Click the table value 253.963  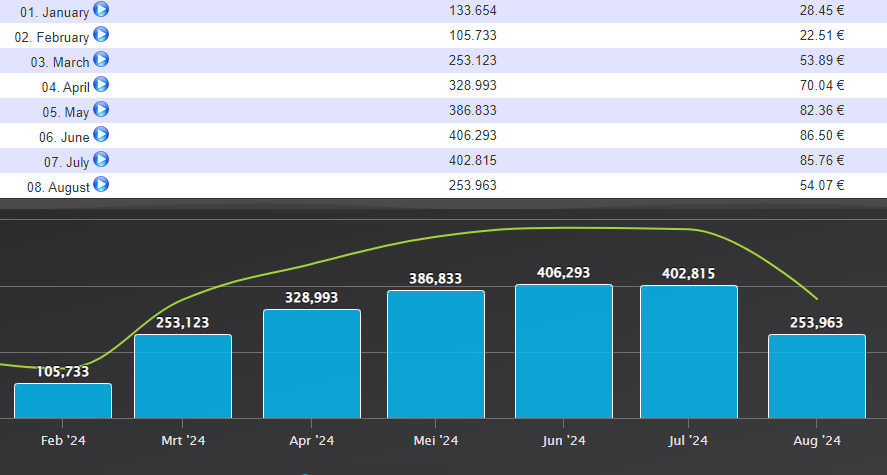point(473,185)
